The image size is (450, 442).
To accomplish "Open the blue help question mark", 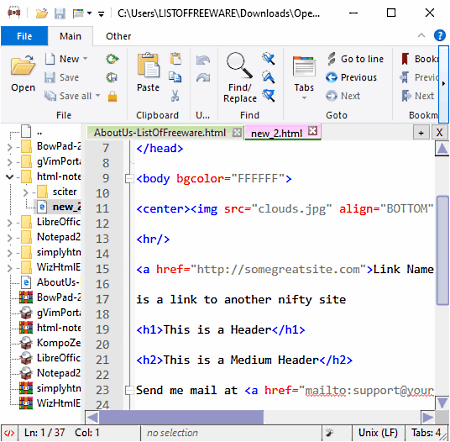I will click(440, 35).
